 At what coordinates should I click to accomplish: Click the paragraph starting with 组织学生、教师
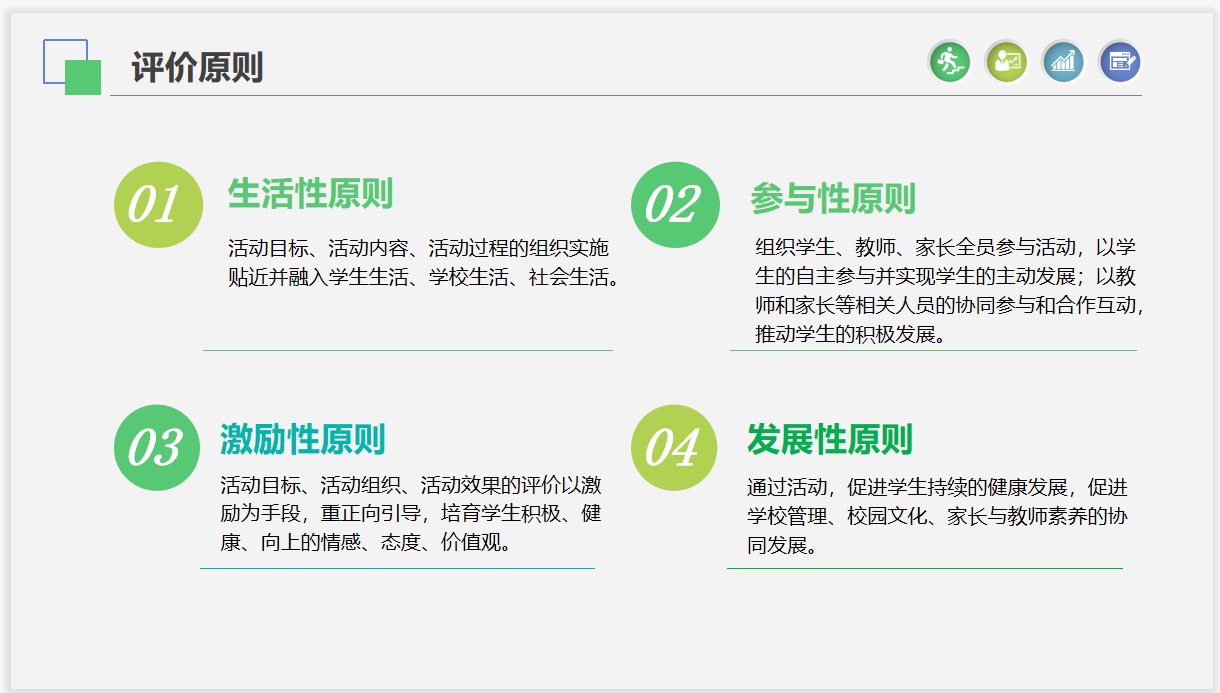click(x=945, y=290)
